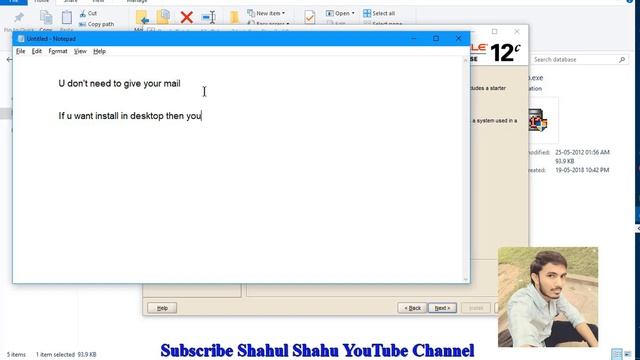Click the created date '19-05-2018 10:42 PM'
This screenshot has width=640, height=360.
pos(582,170)
